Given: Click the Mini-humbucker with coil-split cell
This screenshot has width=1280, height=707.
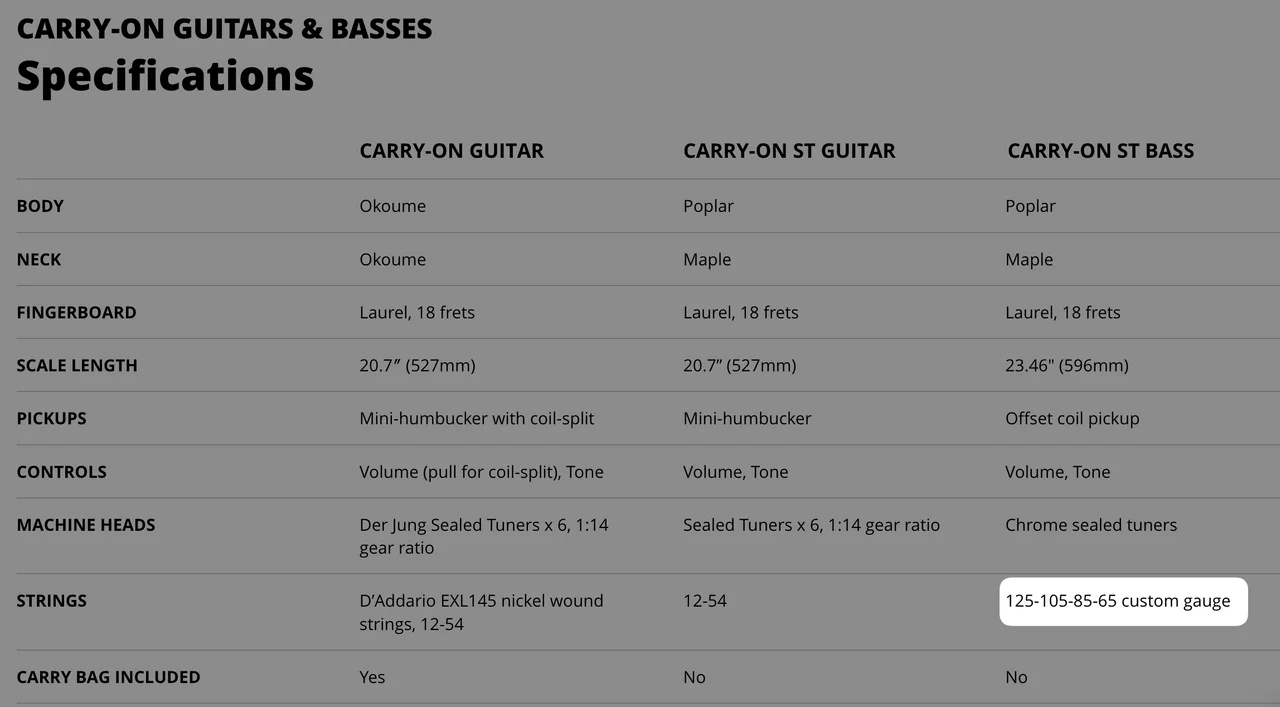Looking at the screenshot, I should click(x=476, y=418).
